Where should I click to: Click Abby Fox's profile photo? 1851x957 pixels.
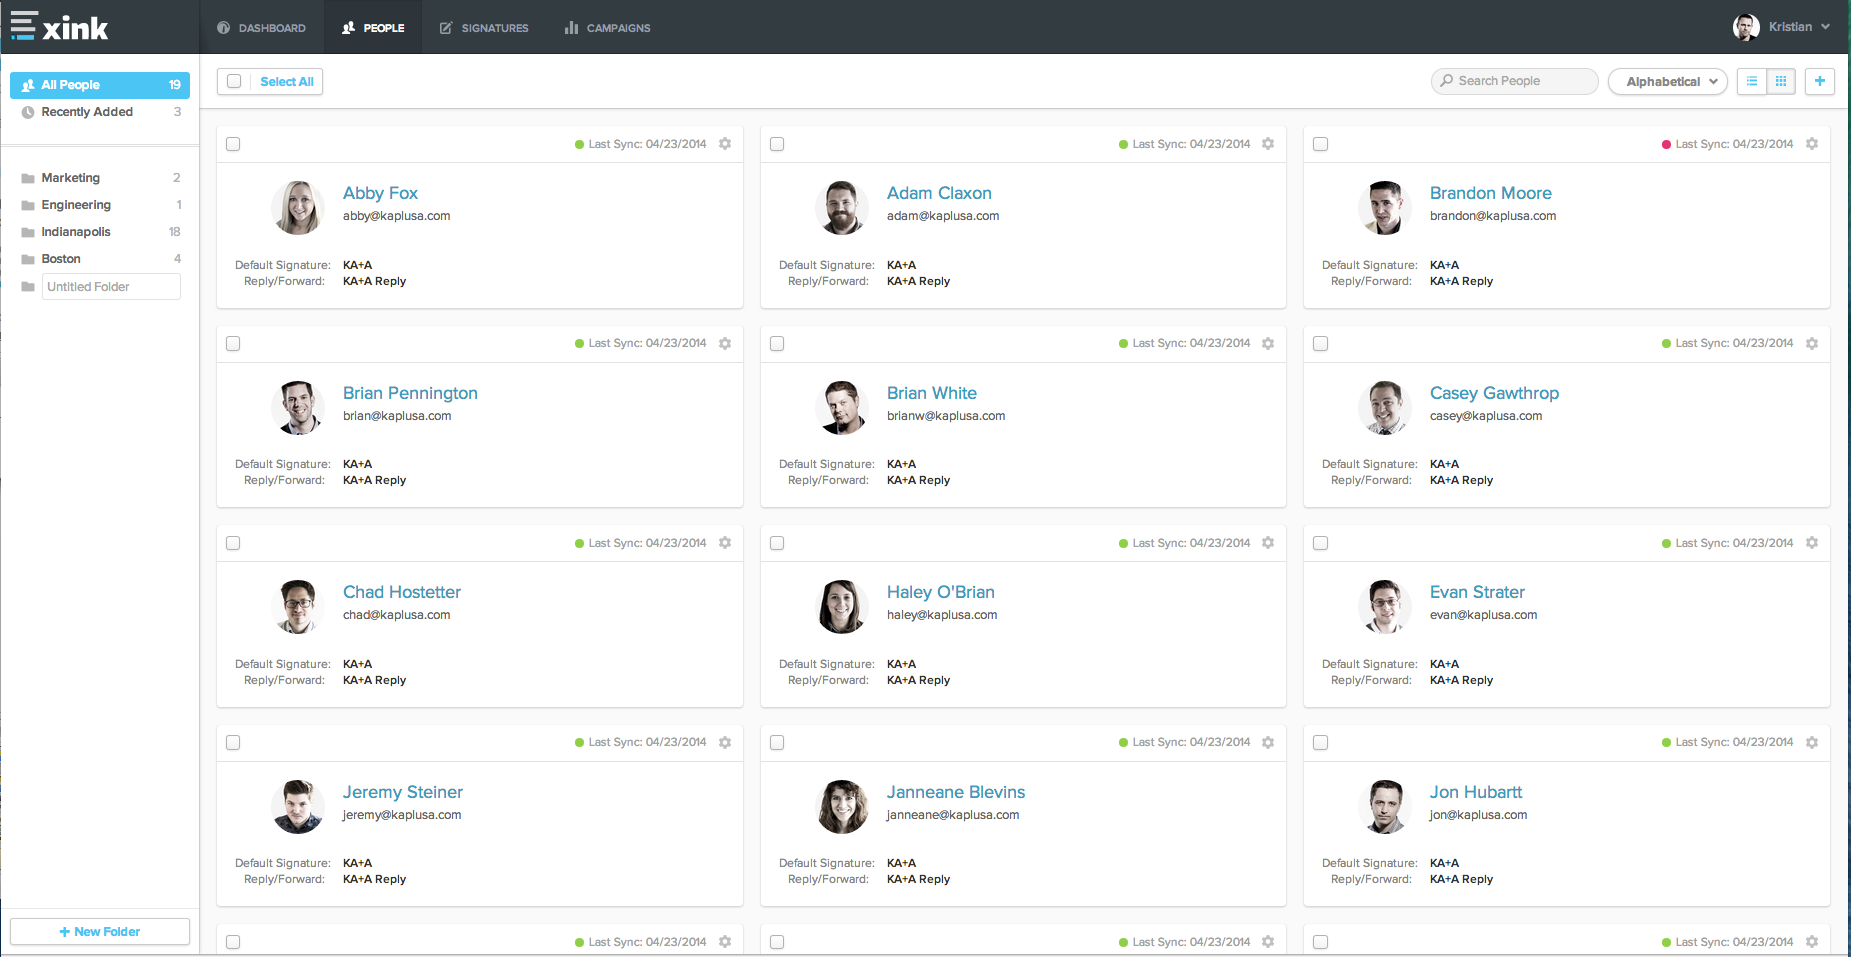(298, 208)
